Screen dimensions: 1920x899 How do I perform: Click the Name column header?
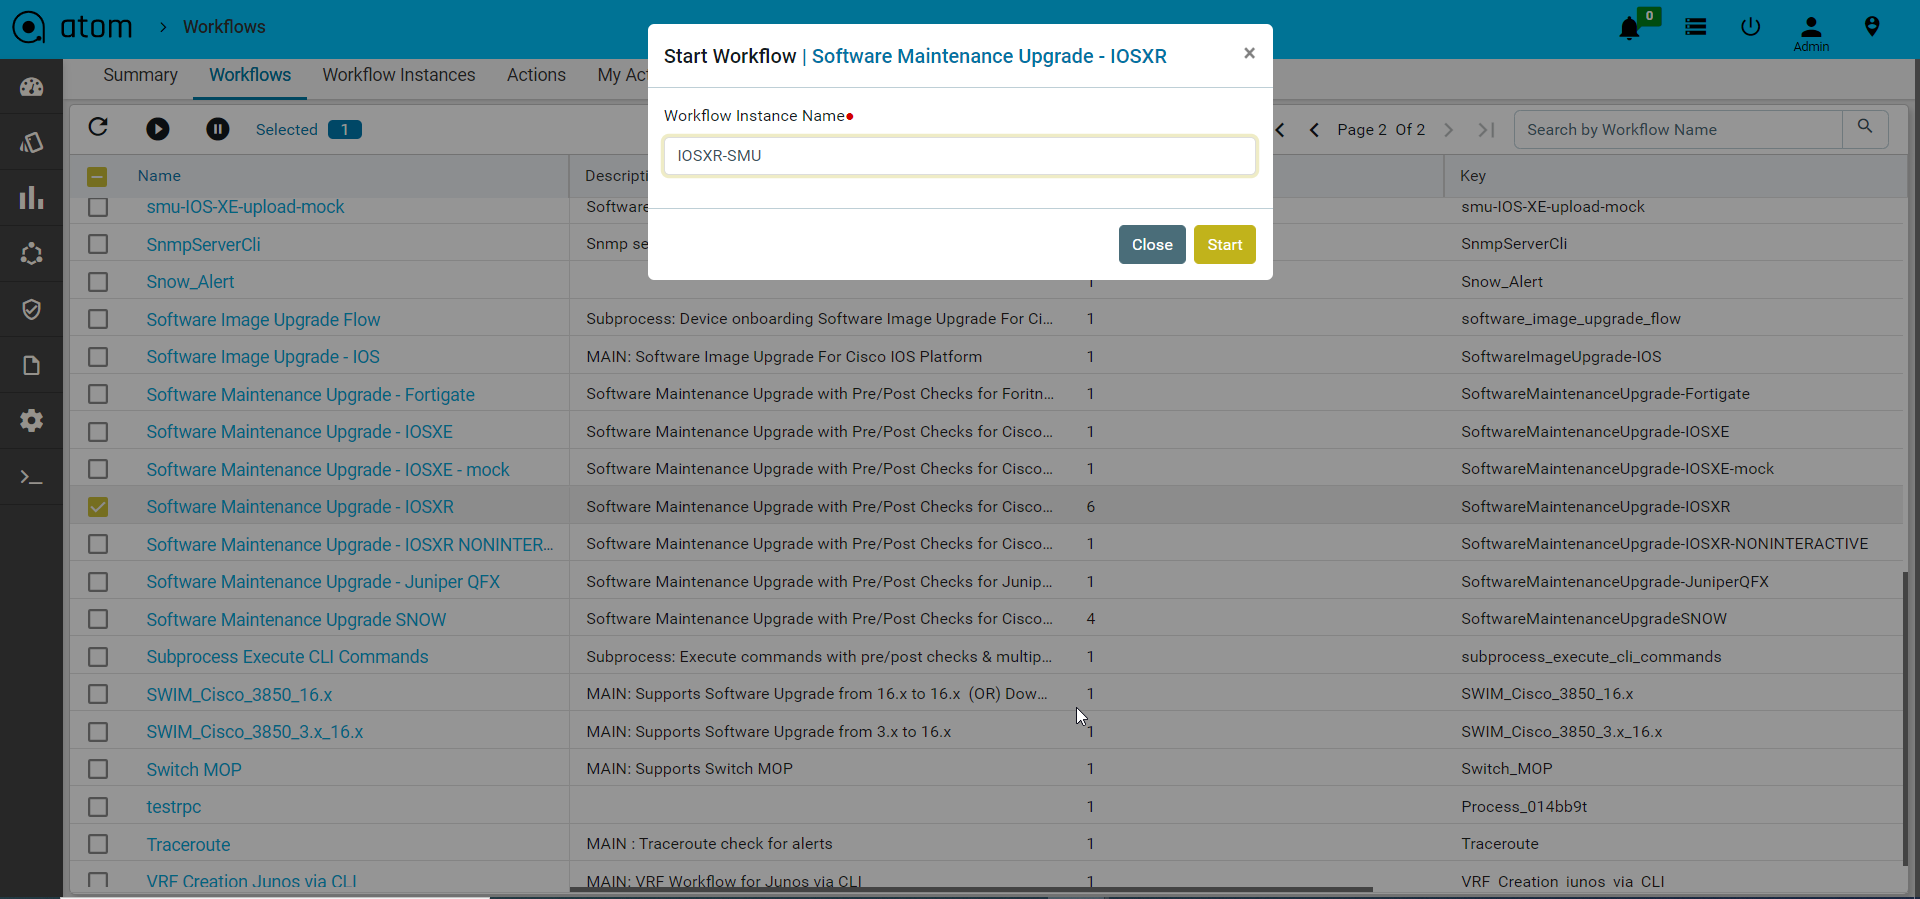pos(159,176)
